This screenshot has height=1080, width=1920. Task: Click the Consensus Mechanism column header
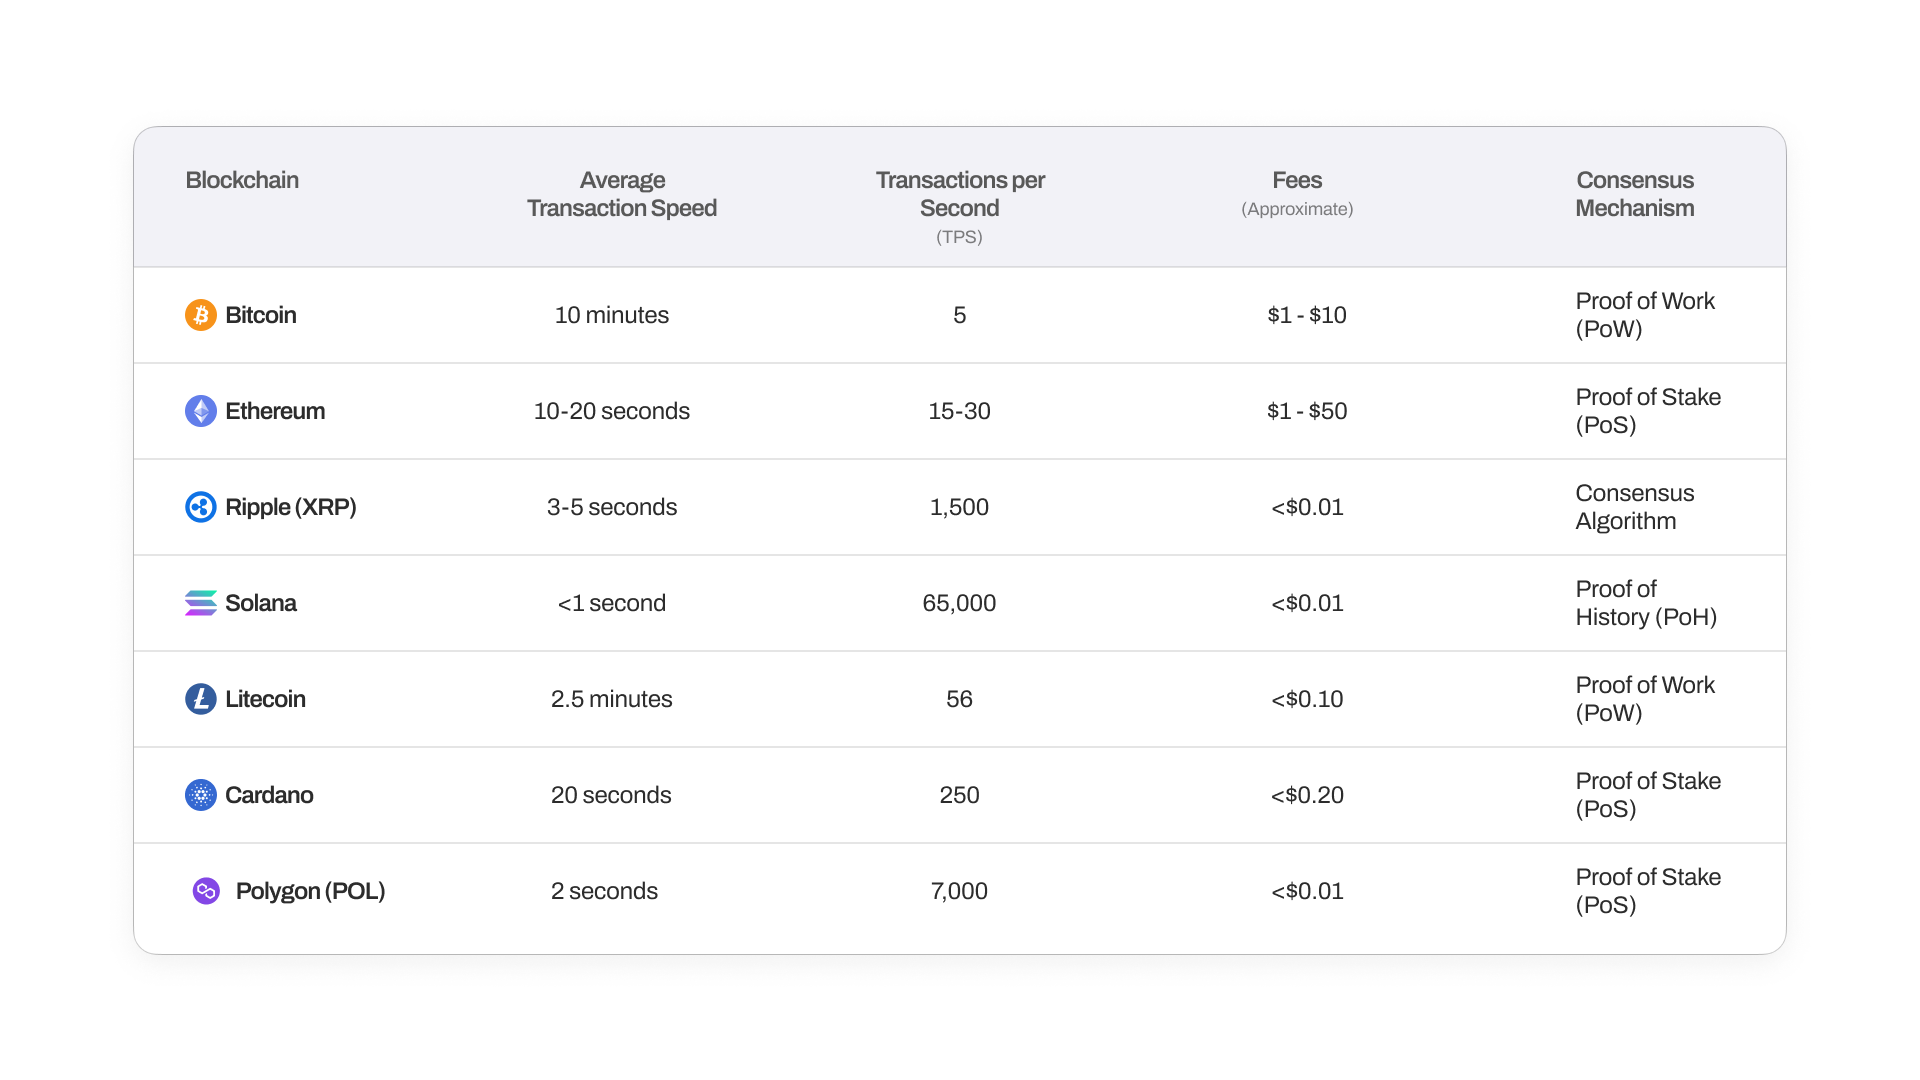[1635, 194]
